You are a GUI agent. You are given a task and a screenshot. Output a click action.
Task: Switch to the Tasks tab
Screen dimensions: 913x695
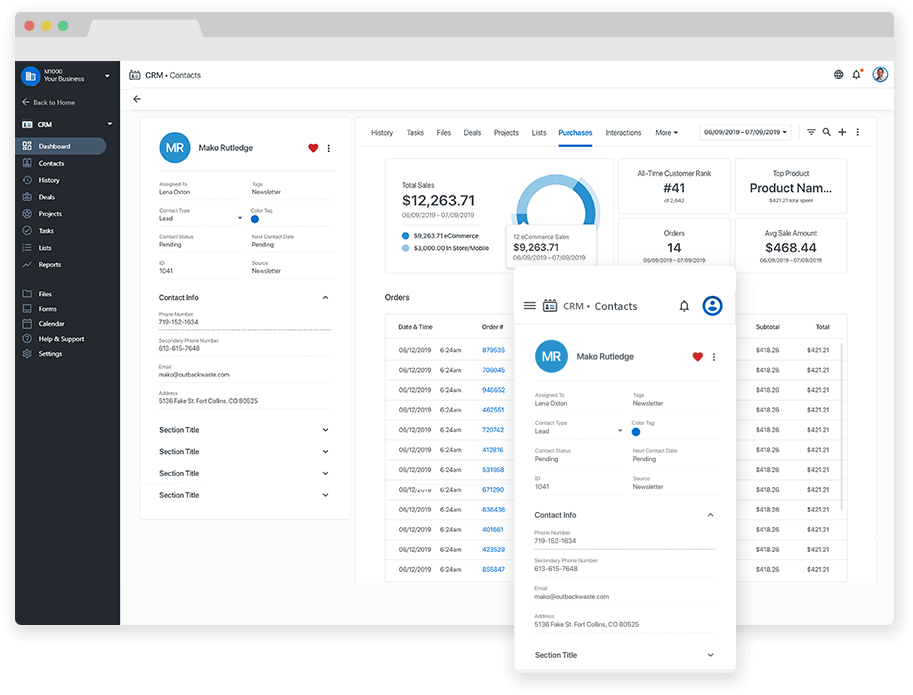click(415, 133)
